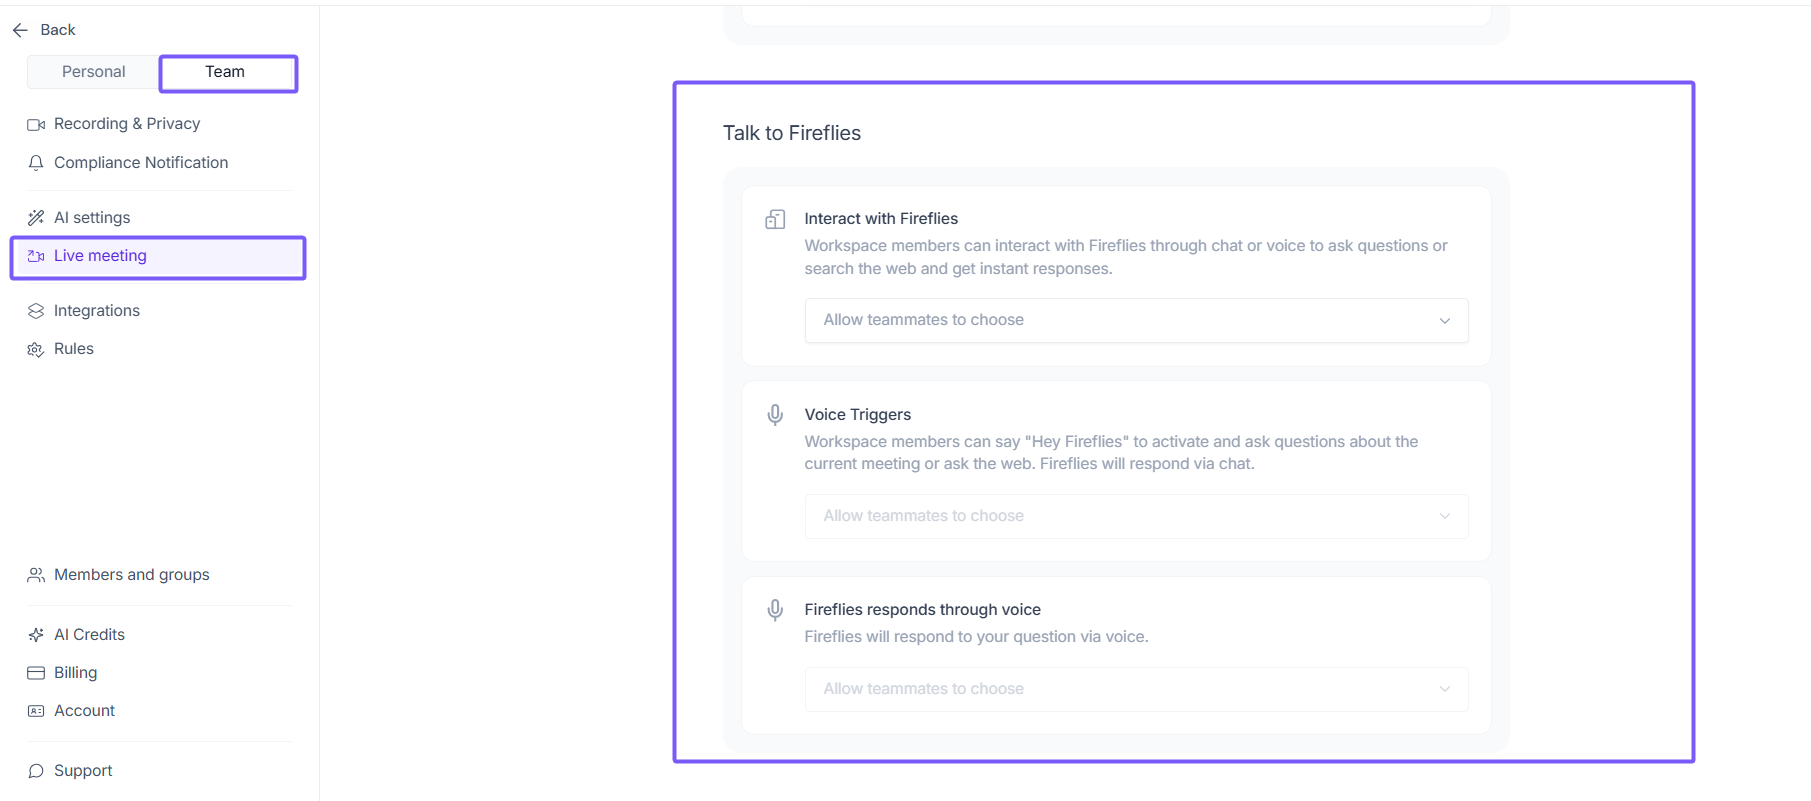Open the Live meeting settings
The height and width of the screenshot is (801, 1811).
tap(100, 256)
